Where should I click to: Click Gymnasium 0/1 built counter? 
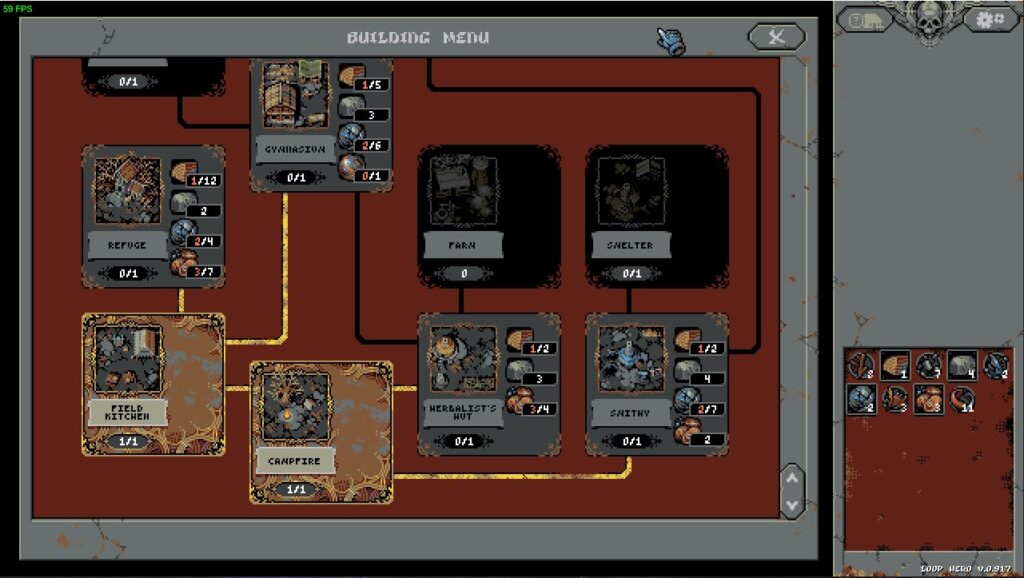click(x=296, y=177)
